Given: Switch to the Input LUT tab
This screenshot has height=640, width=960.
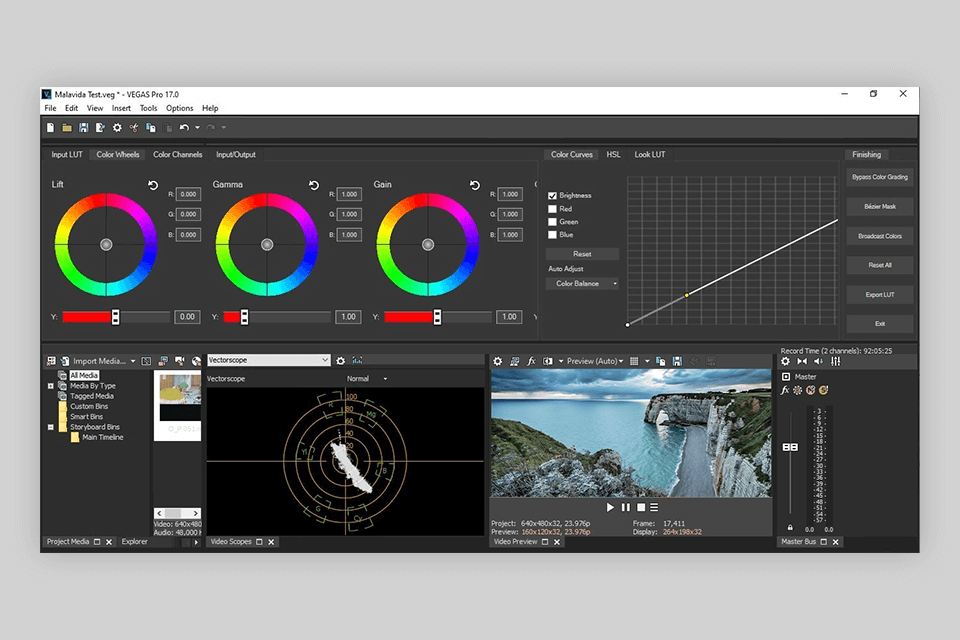Looking at the screenshot, I should pos(67,154).
